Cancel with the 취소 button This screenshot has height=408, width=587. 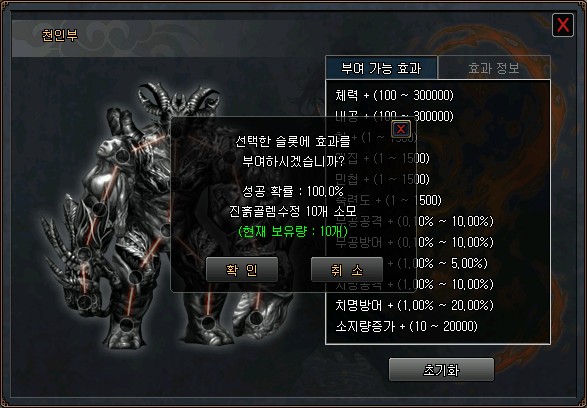[347, 270]
